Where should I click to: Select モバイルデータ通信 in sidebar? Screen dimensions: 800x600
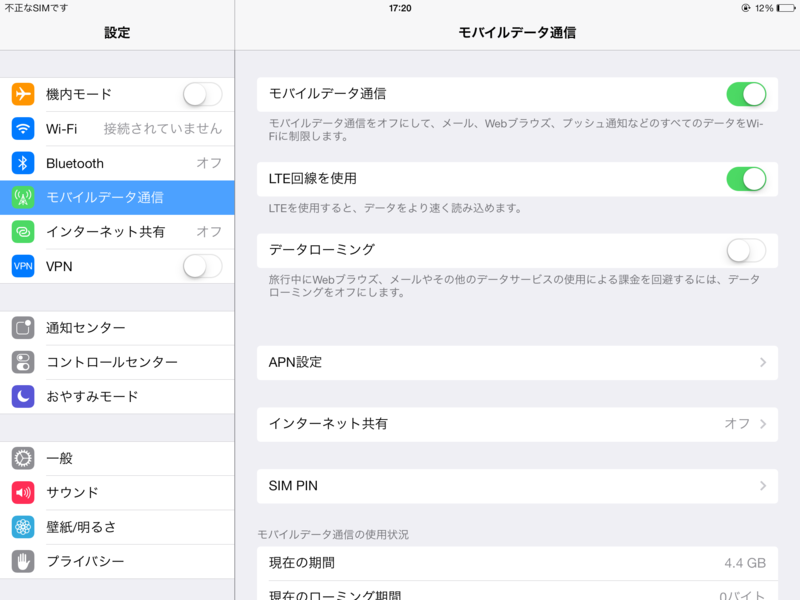point(117,197)
